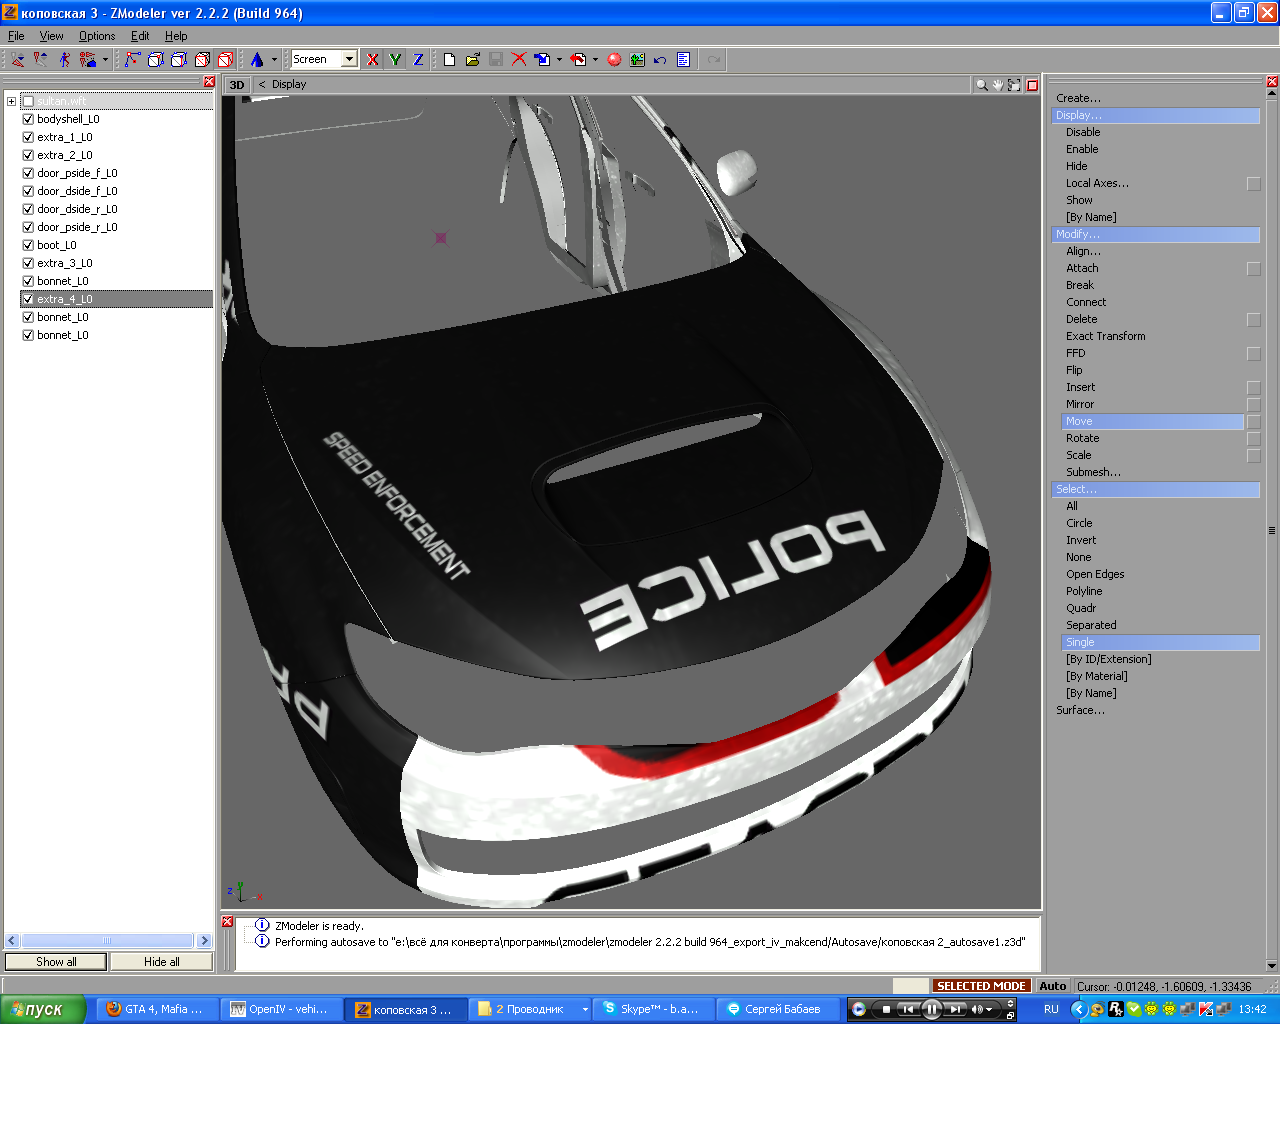Toggle checkbox for door_pside_f_L0 object
Screen dimensions: 1280x1146
(28, 173)
